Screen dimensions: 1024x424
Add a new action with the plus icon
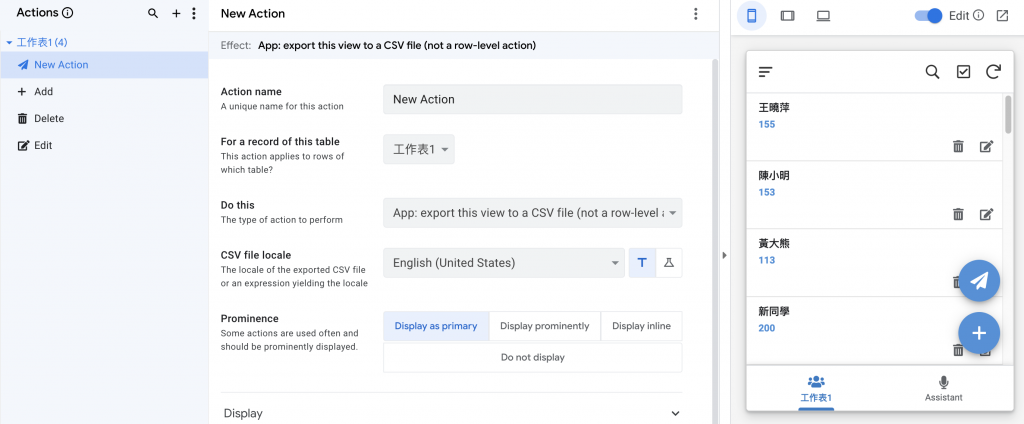click(x=176, y=14)
